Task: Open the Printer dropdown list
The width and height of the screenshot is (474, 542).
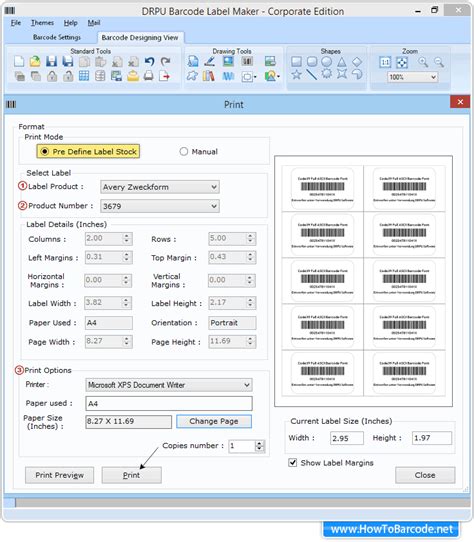Action: 169,385
